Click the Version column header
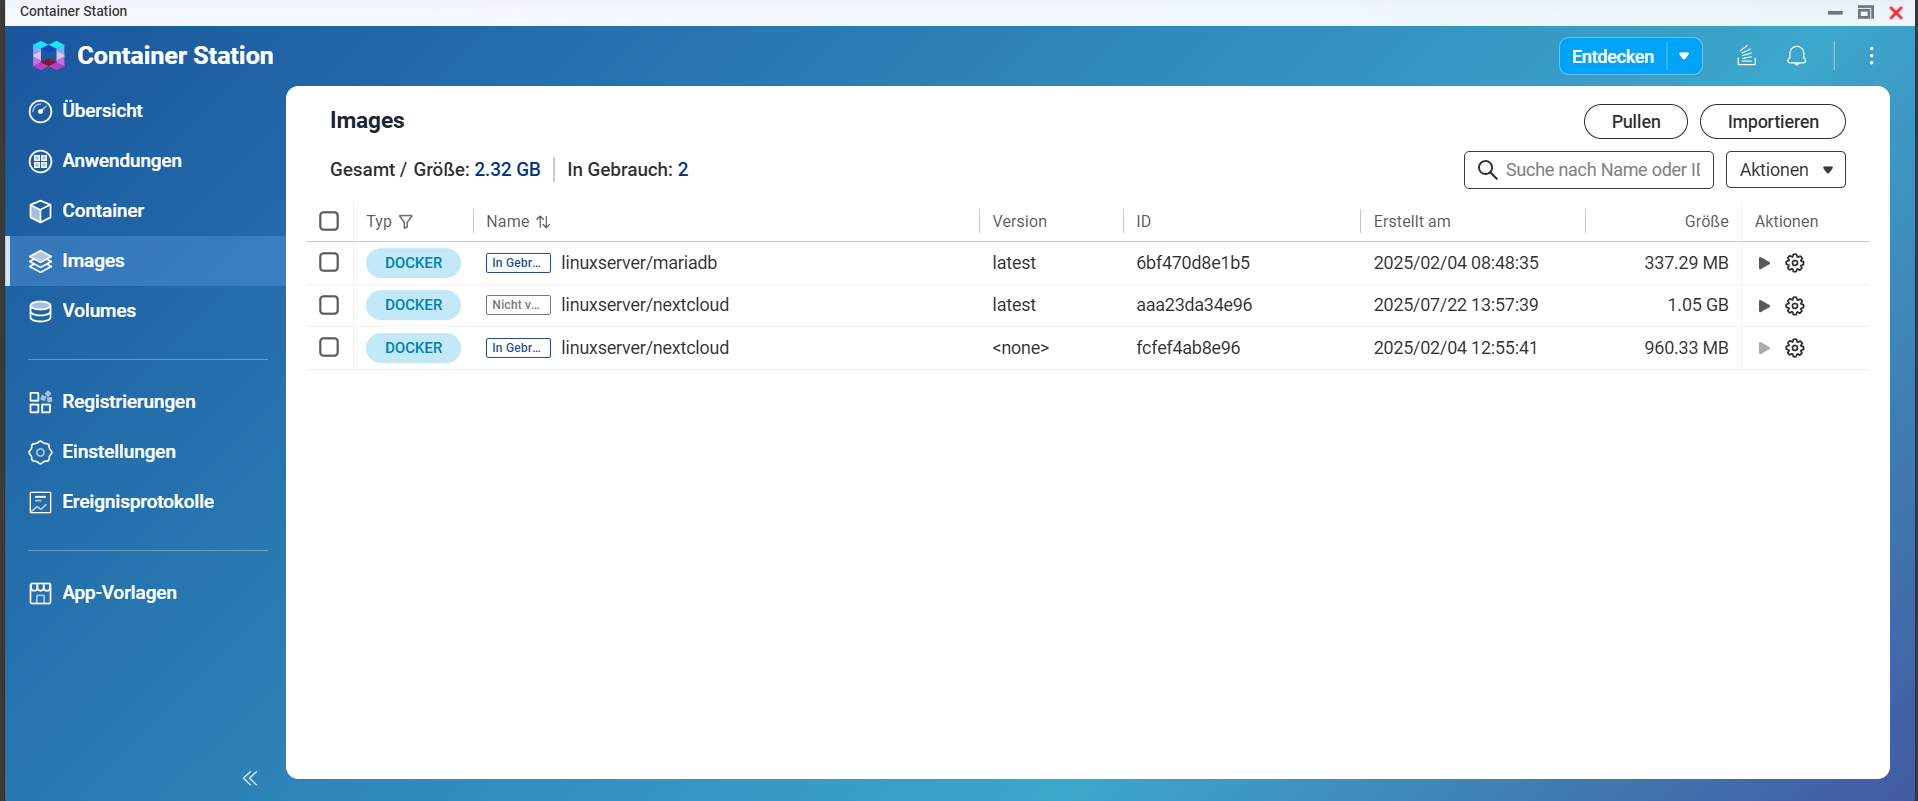The image size is (1918, 801). [1019, 222]
